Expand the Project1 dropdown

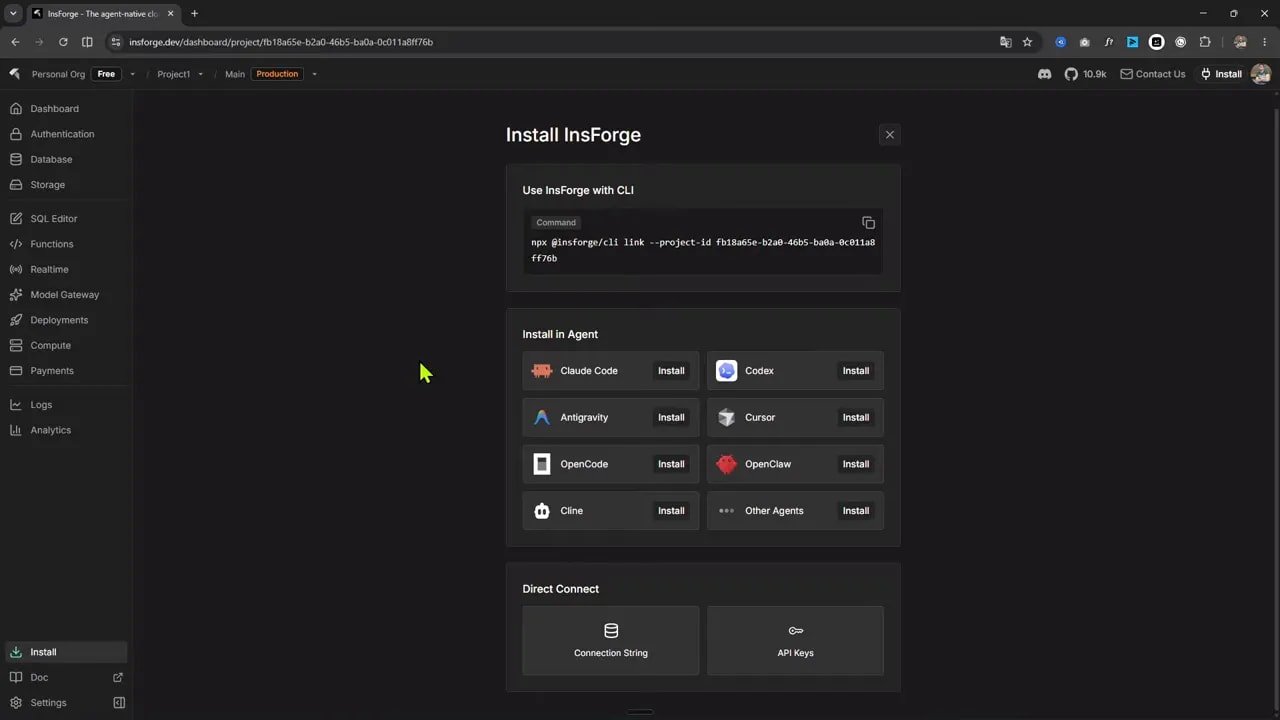coord(200,74)
